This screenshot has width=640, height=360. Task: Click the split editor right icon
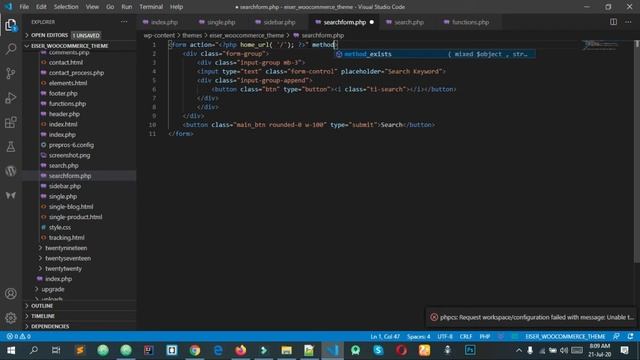point(613,22)
